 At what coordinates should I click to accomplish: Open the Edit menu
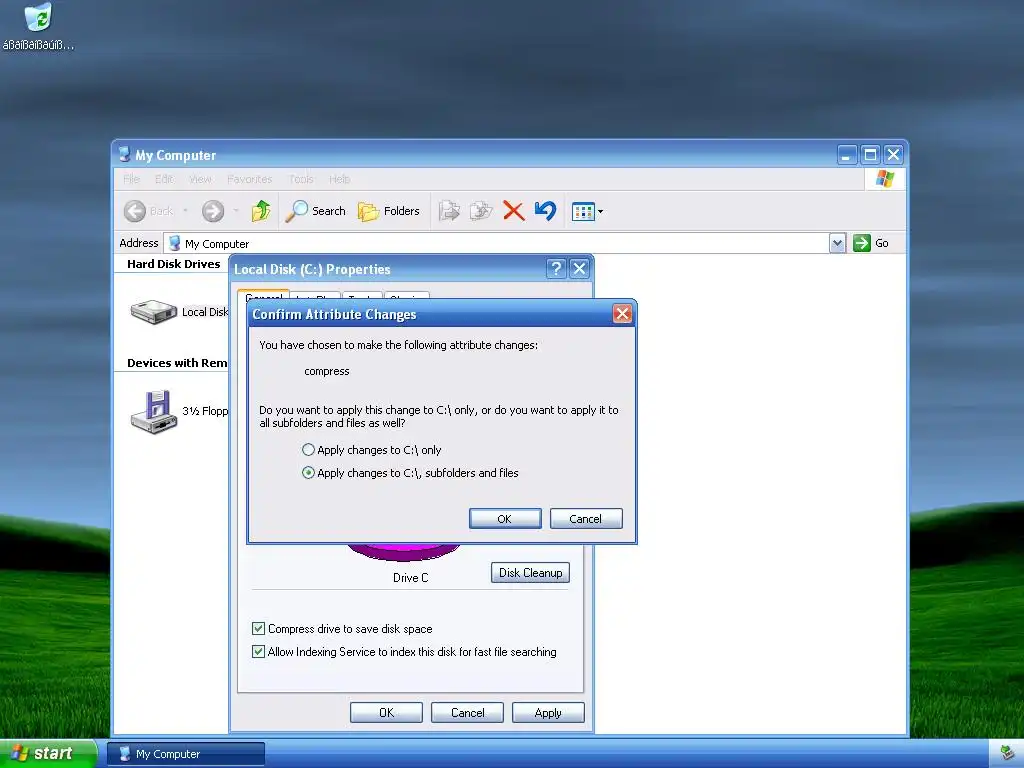[x=164, y=179]
